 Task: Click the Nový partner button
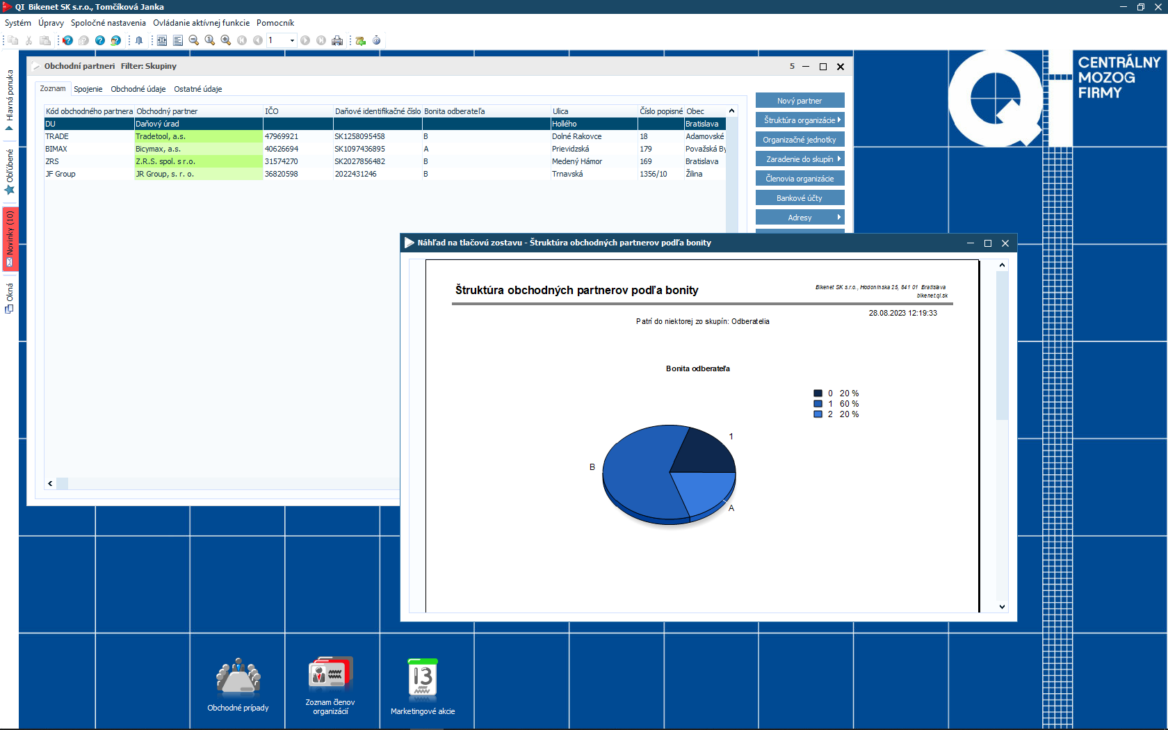pyautogui.click(x=800, y=101)
